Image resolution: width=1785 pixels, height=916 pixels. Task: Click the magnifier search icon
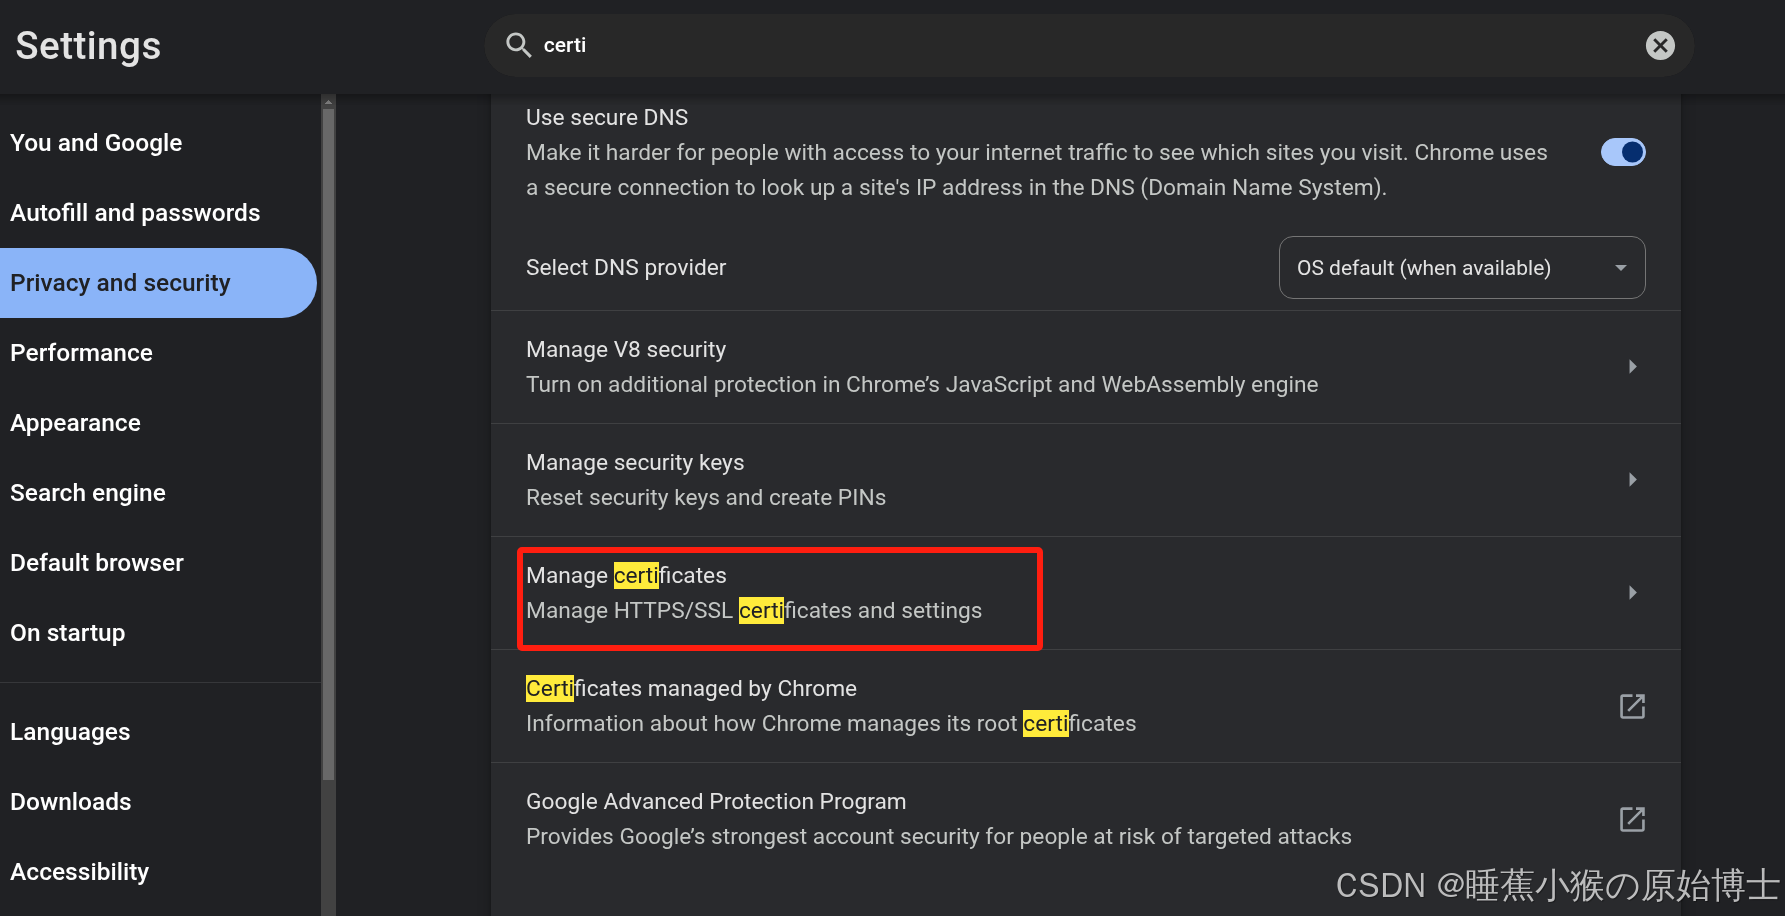click(x=518, y=45)
